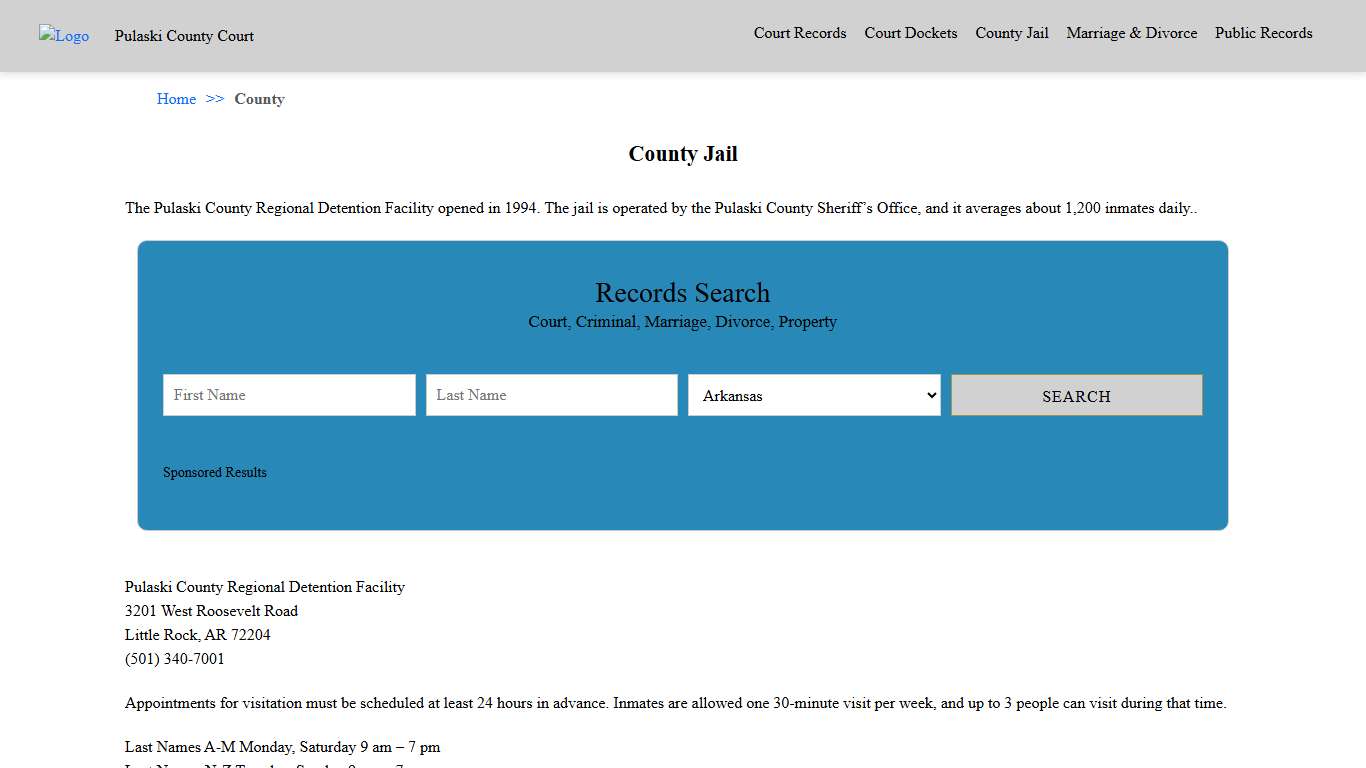Follow the Home breadcrumb link
This screenshot has width=1366, height=768.
[176, 99]
